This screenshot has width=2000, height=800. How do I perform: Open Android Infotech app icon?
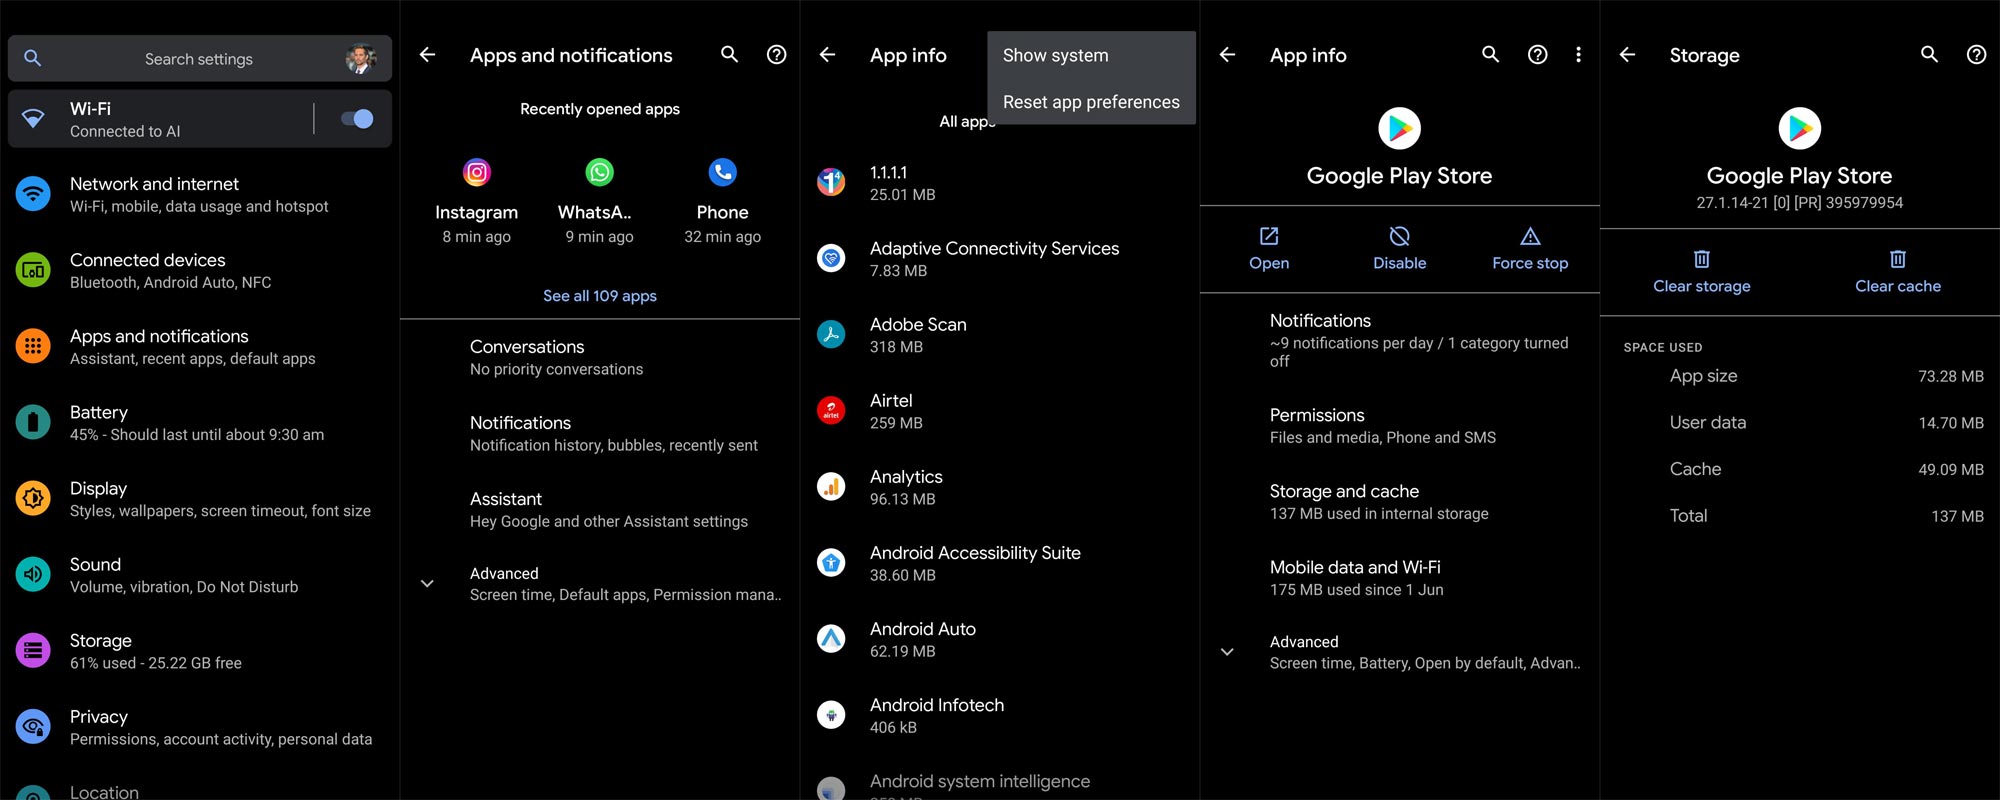pos(831,714)
